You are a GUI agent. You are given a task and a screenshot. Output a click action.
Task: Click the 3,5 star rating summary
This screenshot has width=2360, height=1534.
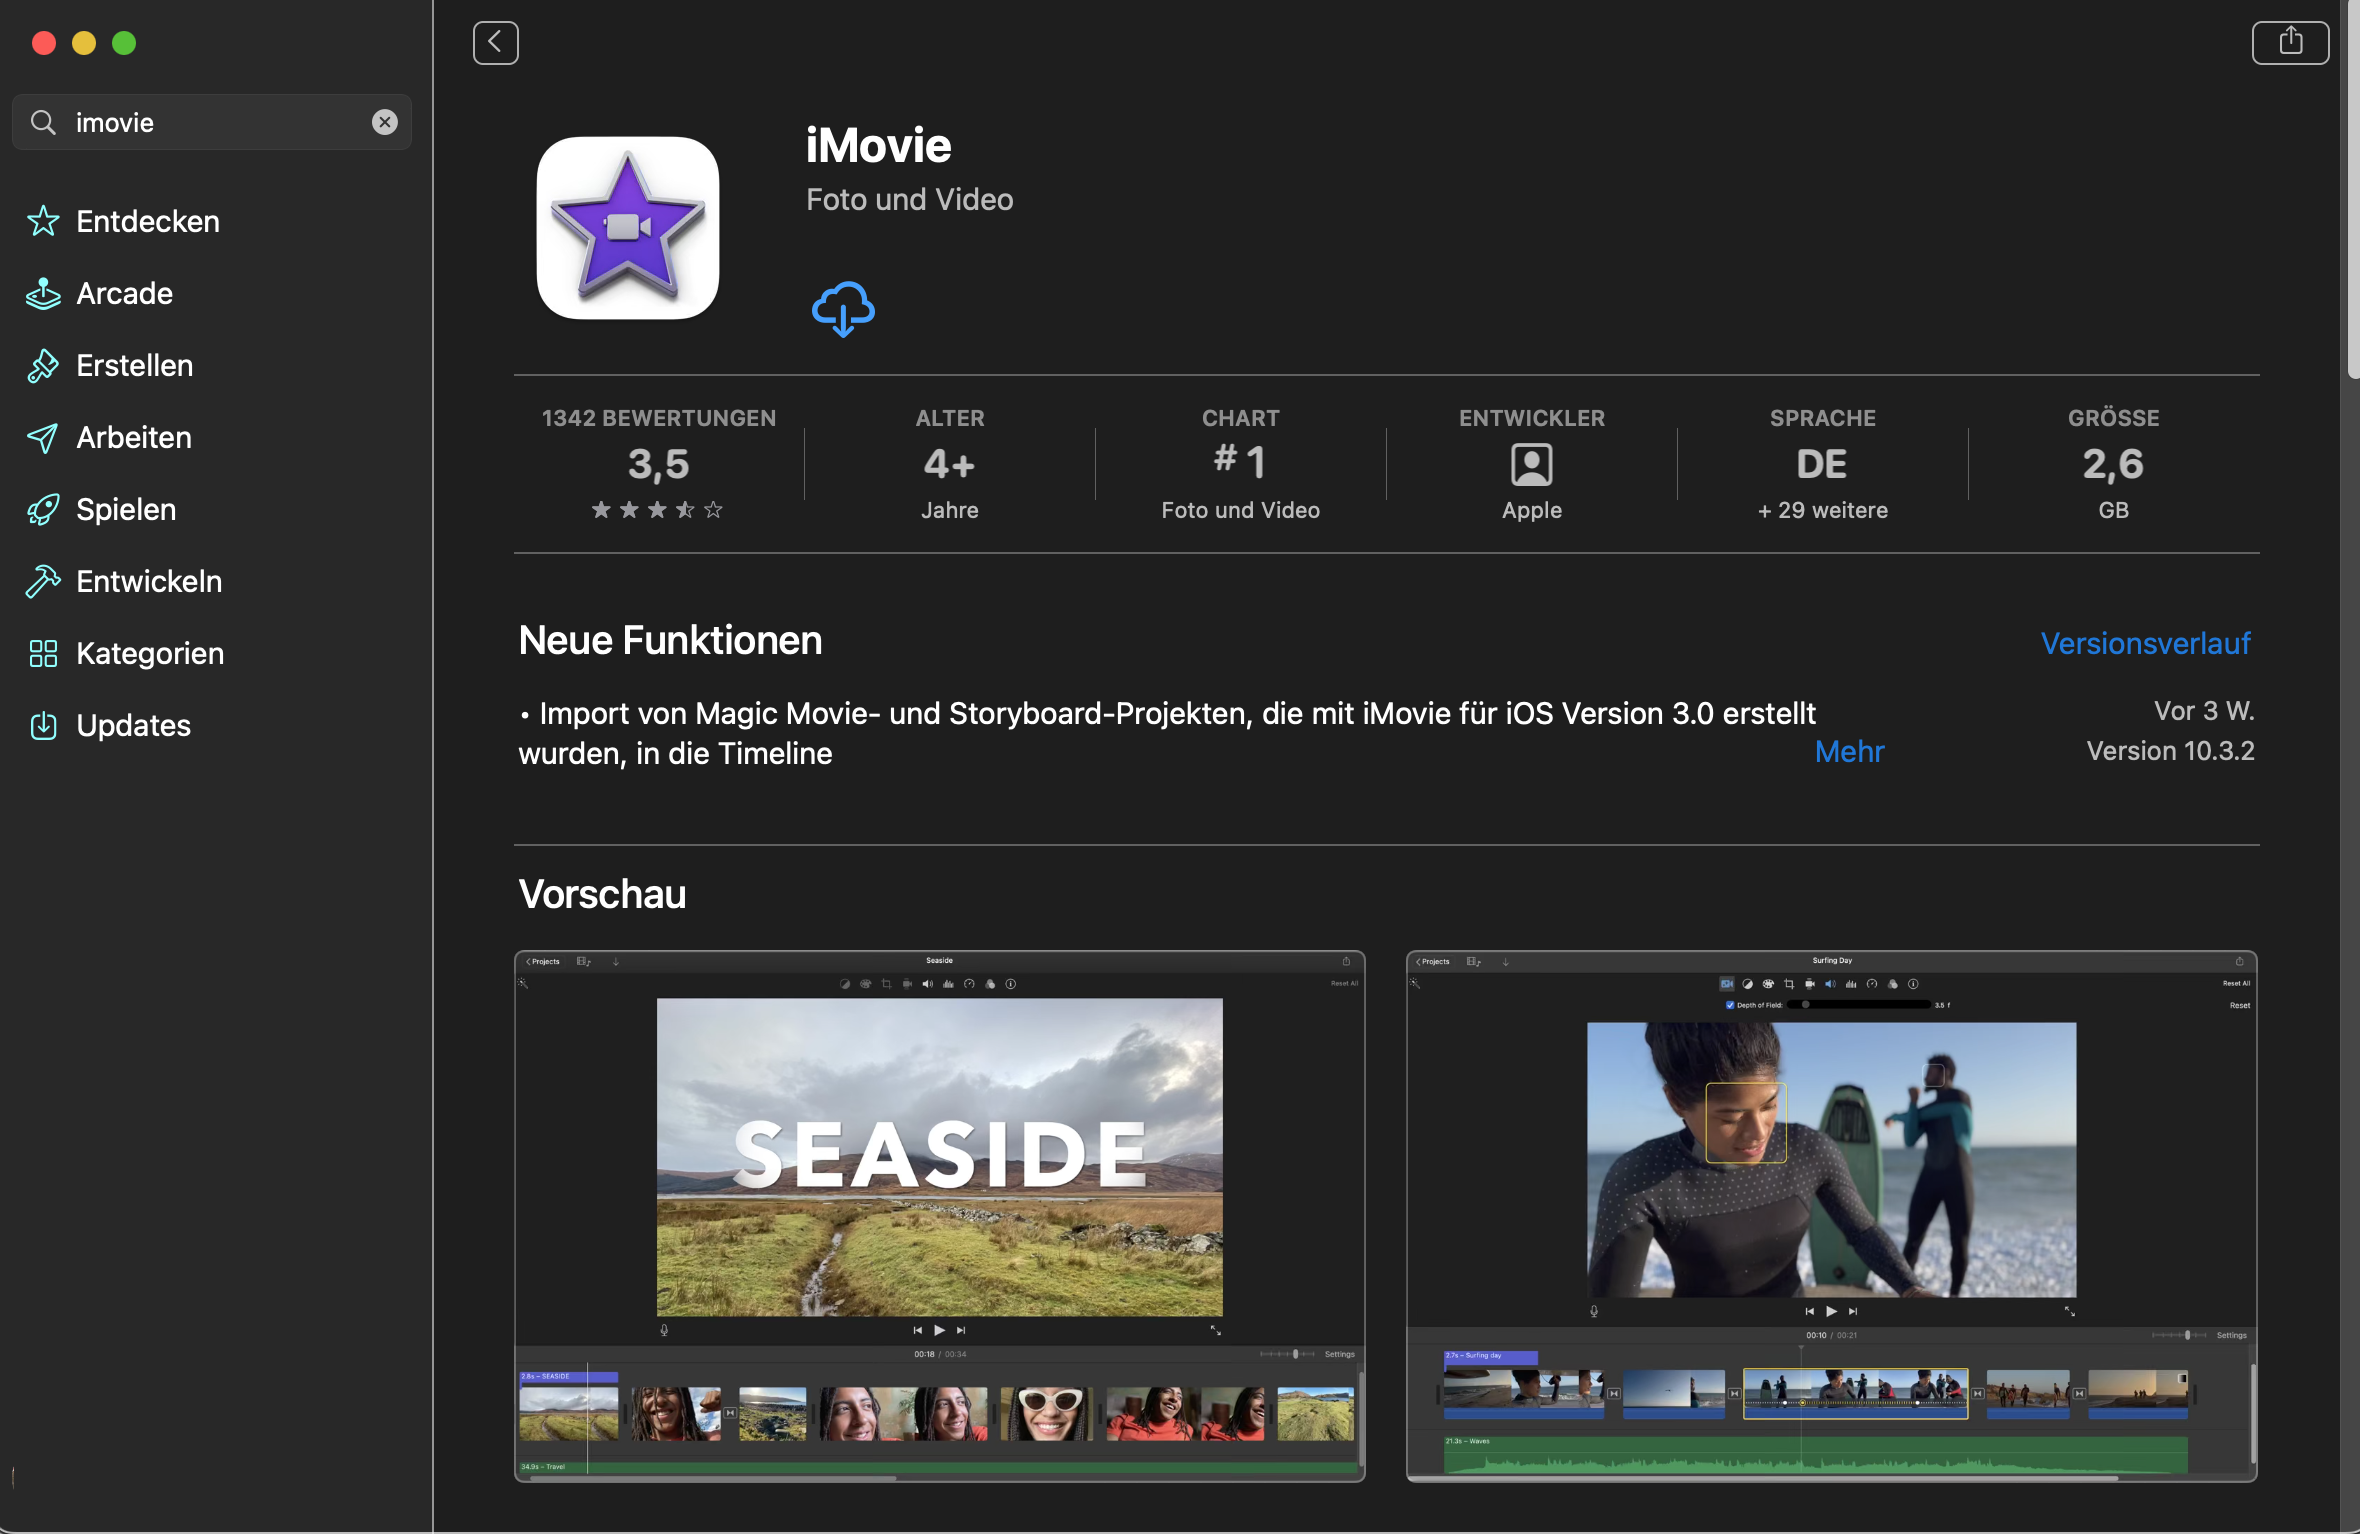tap(658, 466)
